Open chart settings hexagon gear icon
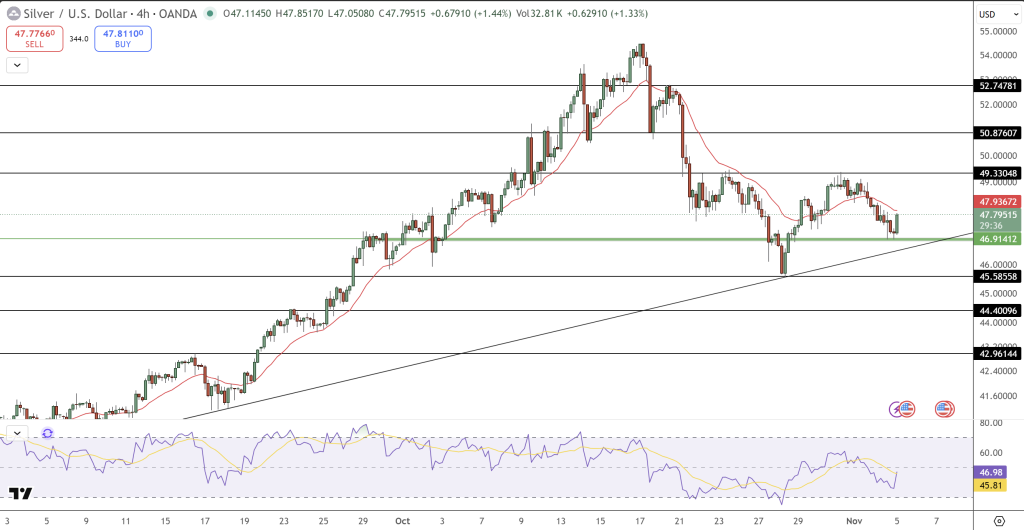The width and height of the screenshot is (1024, 530). (999, 521)
